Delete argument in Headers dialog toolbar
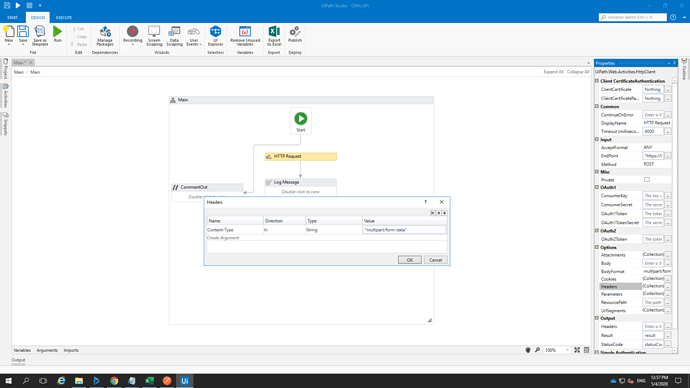 click(x=432, y=213)
